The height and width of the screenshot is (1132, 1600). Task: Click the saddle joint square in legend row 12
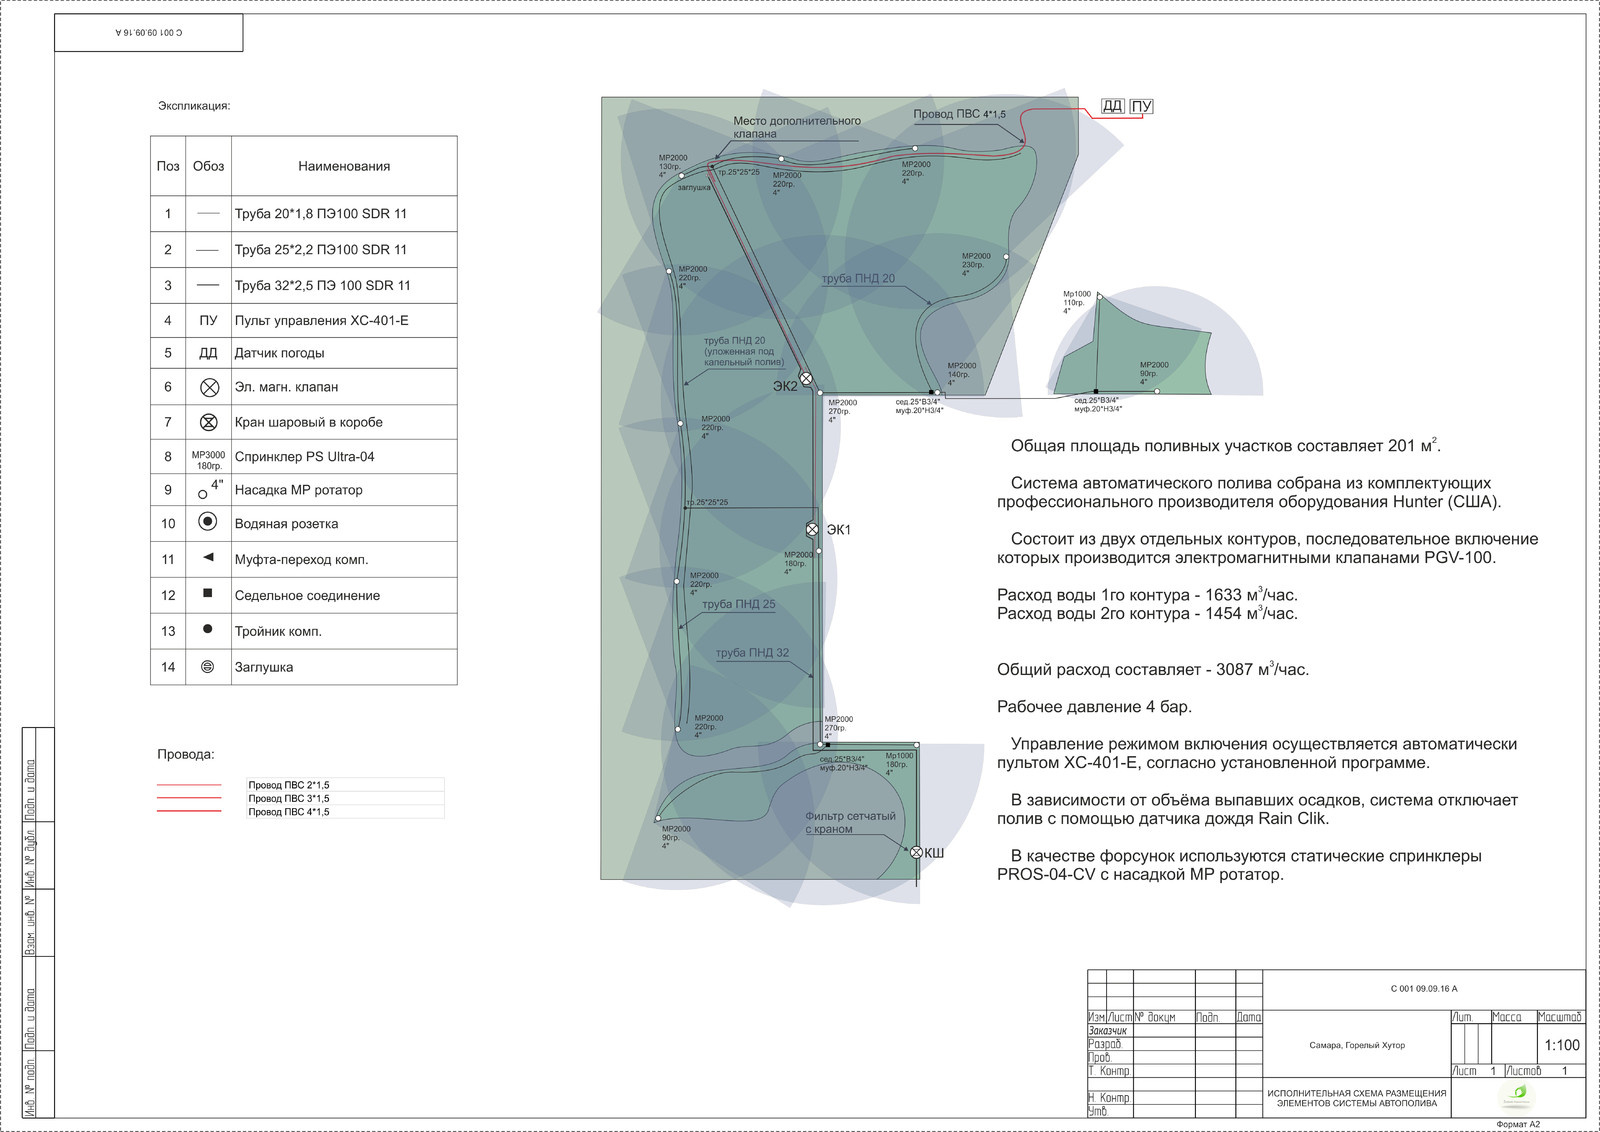pyautogui.click(x=208, y=593)
